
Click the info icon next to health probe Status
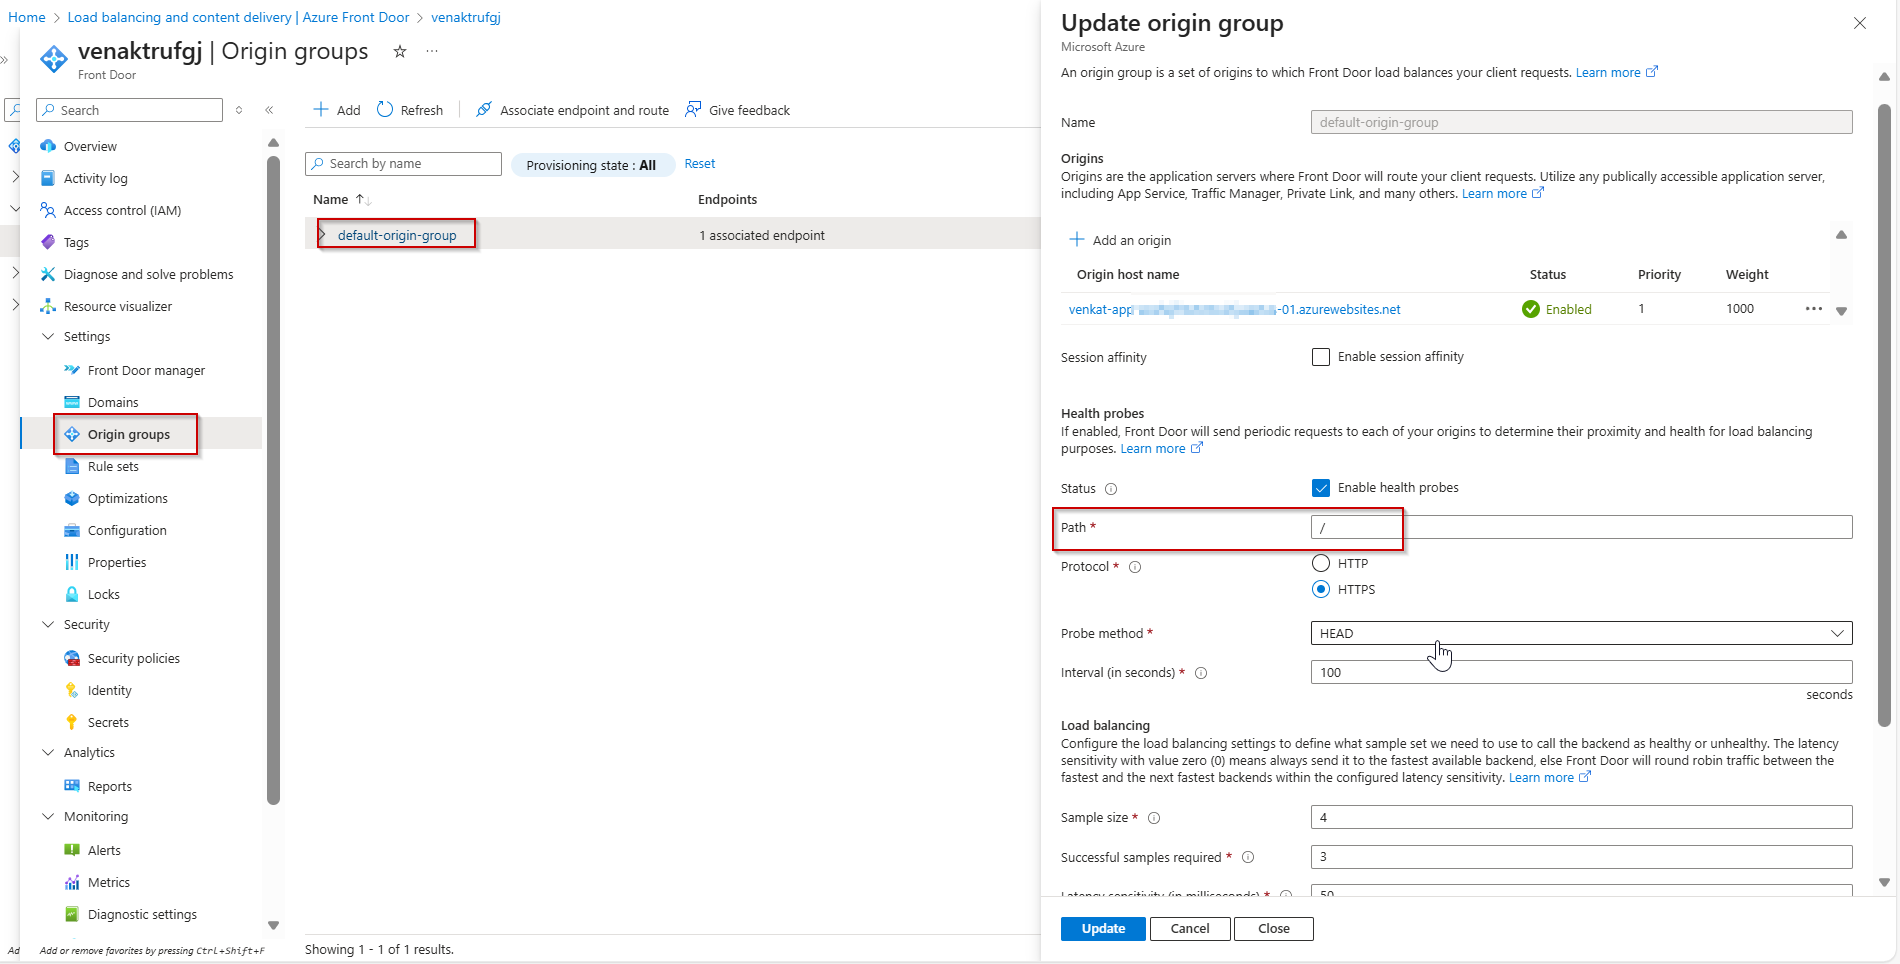pos(1111,489)
